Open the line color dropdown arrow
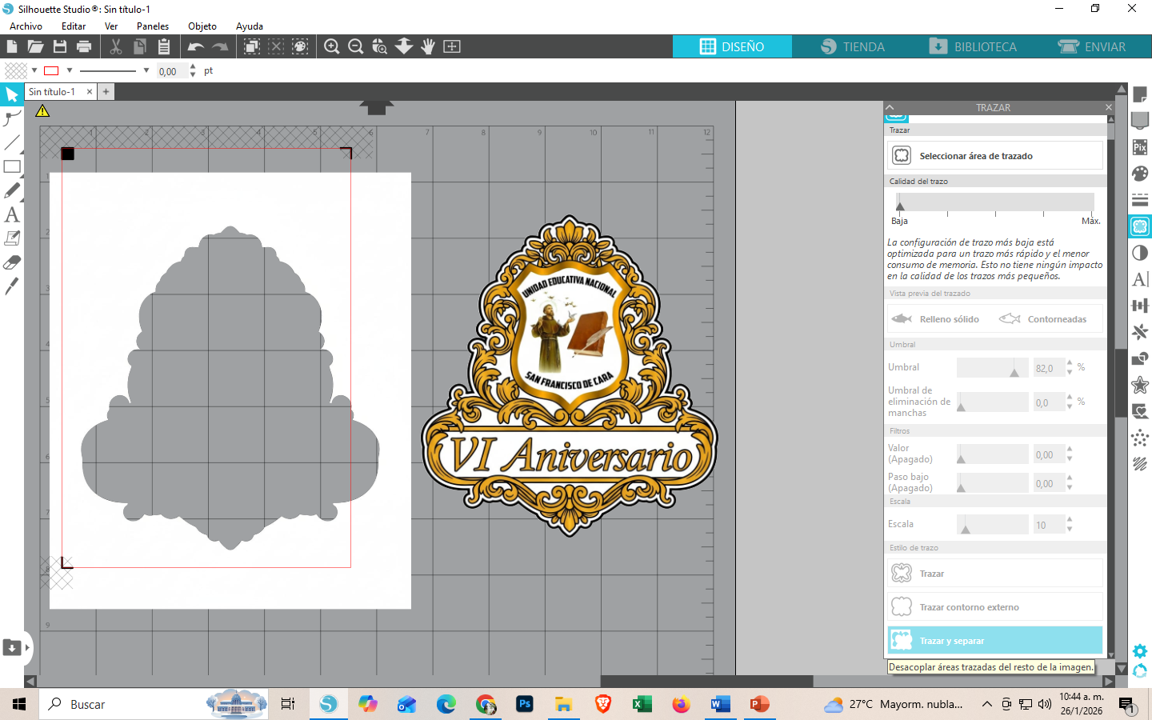 [x=69, y=71]
